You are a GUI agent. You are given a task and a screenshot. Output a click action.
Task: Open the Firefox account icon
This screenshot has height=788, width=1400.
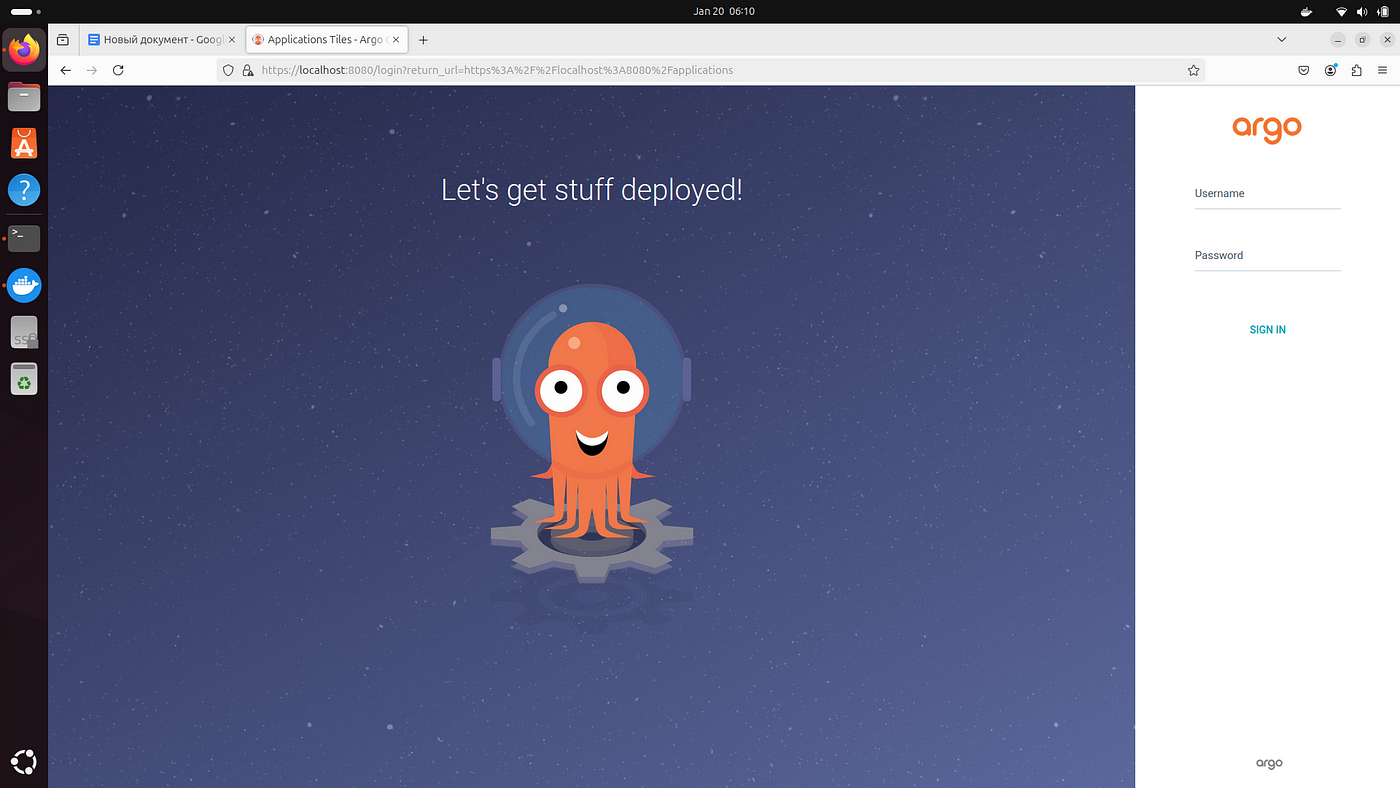tap(1331, 70)
